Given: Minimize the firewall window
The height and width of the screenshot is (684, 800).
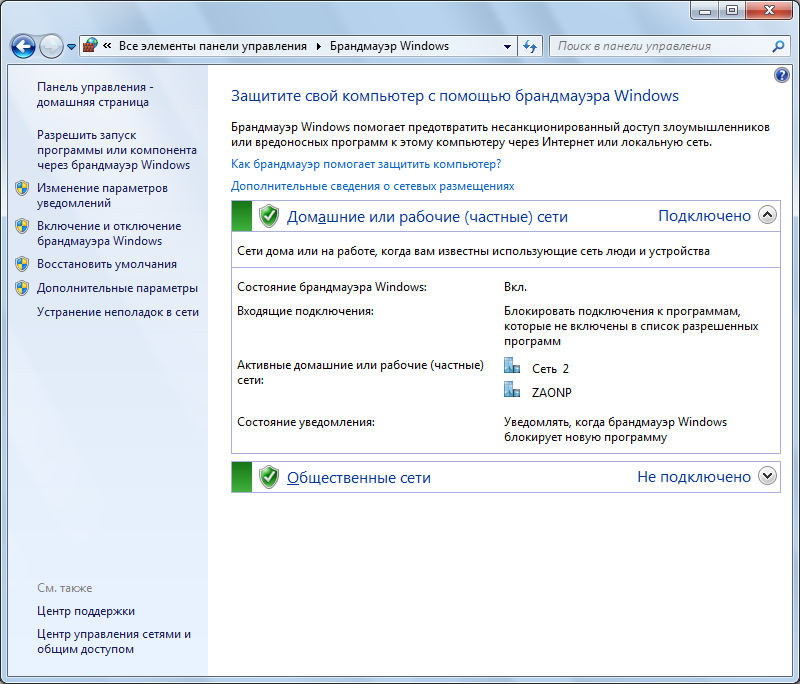Looking at the screenshot, I should click(705, 11).
